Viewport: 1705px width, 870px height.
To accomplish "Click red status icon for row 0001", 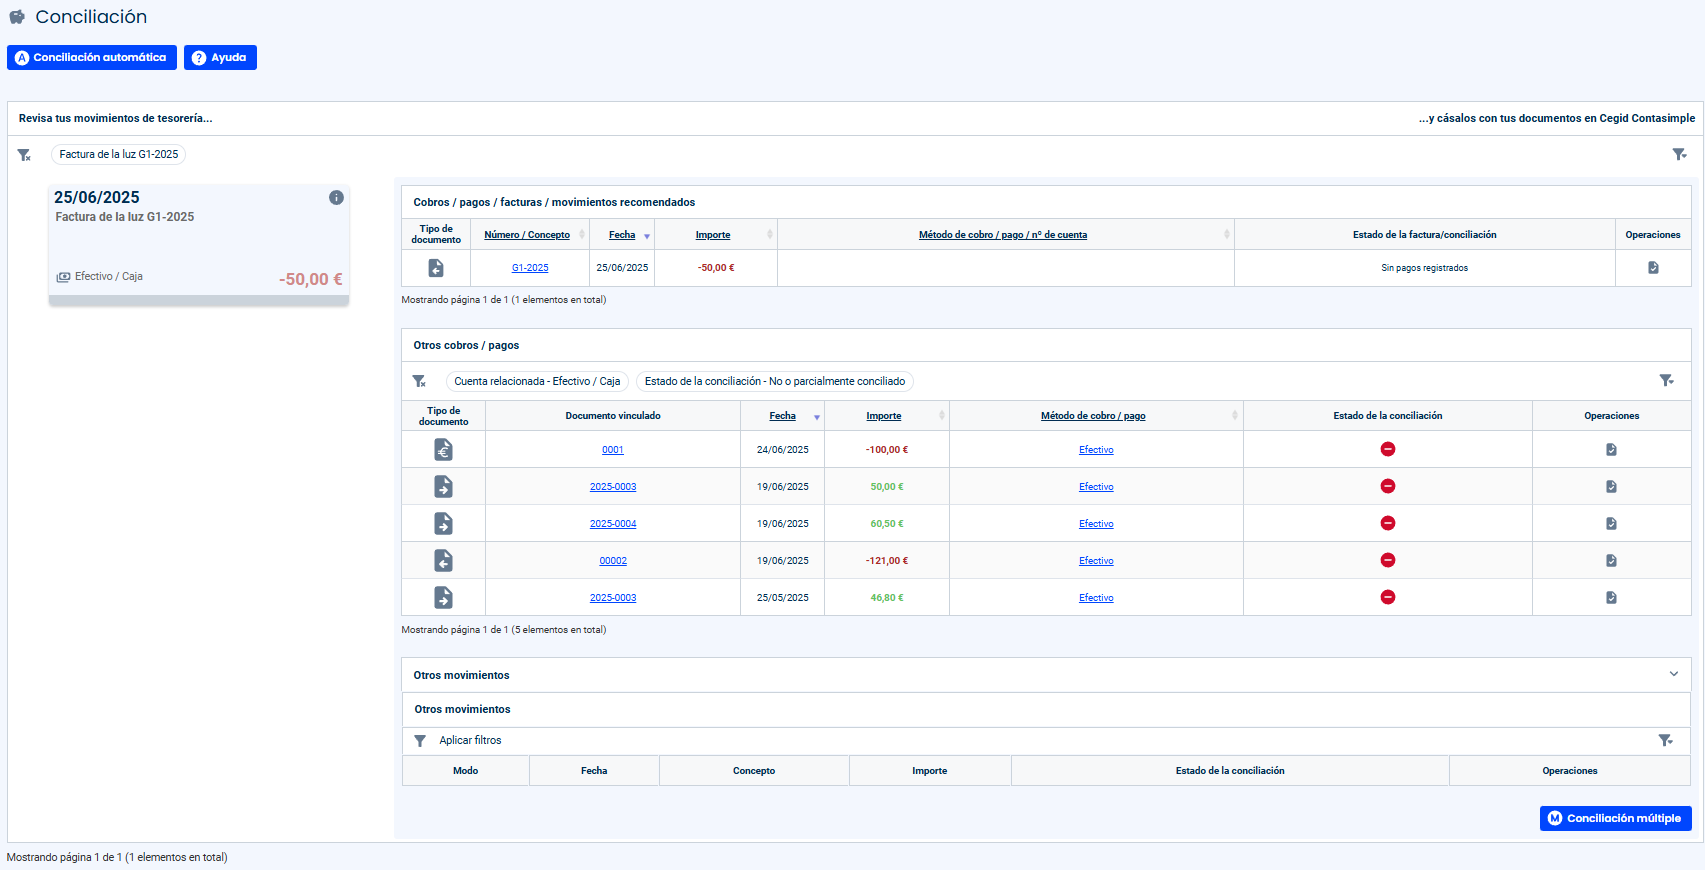I will [x=1388, y=449].
